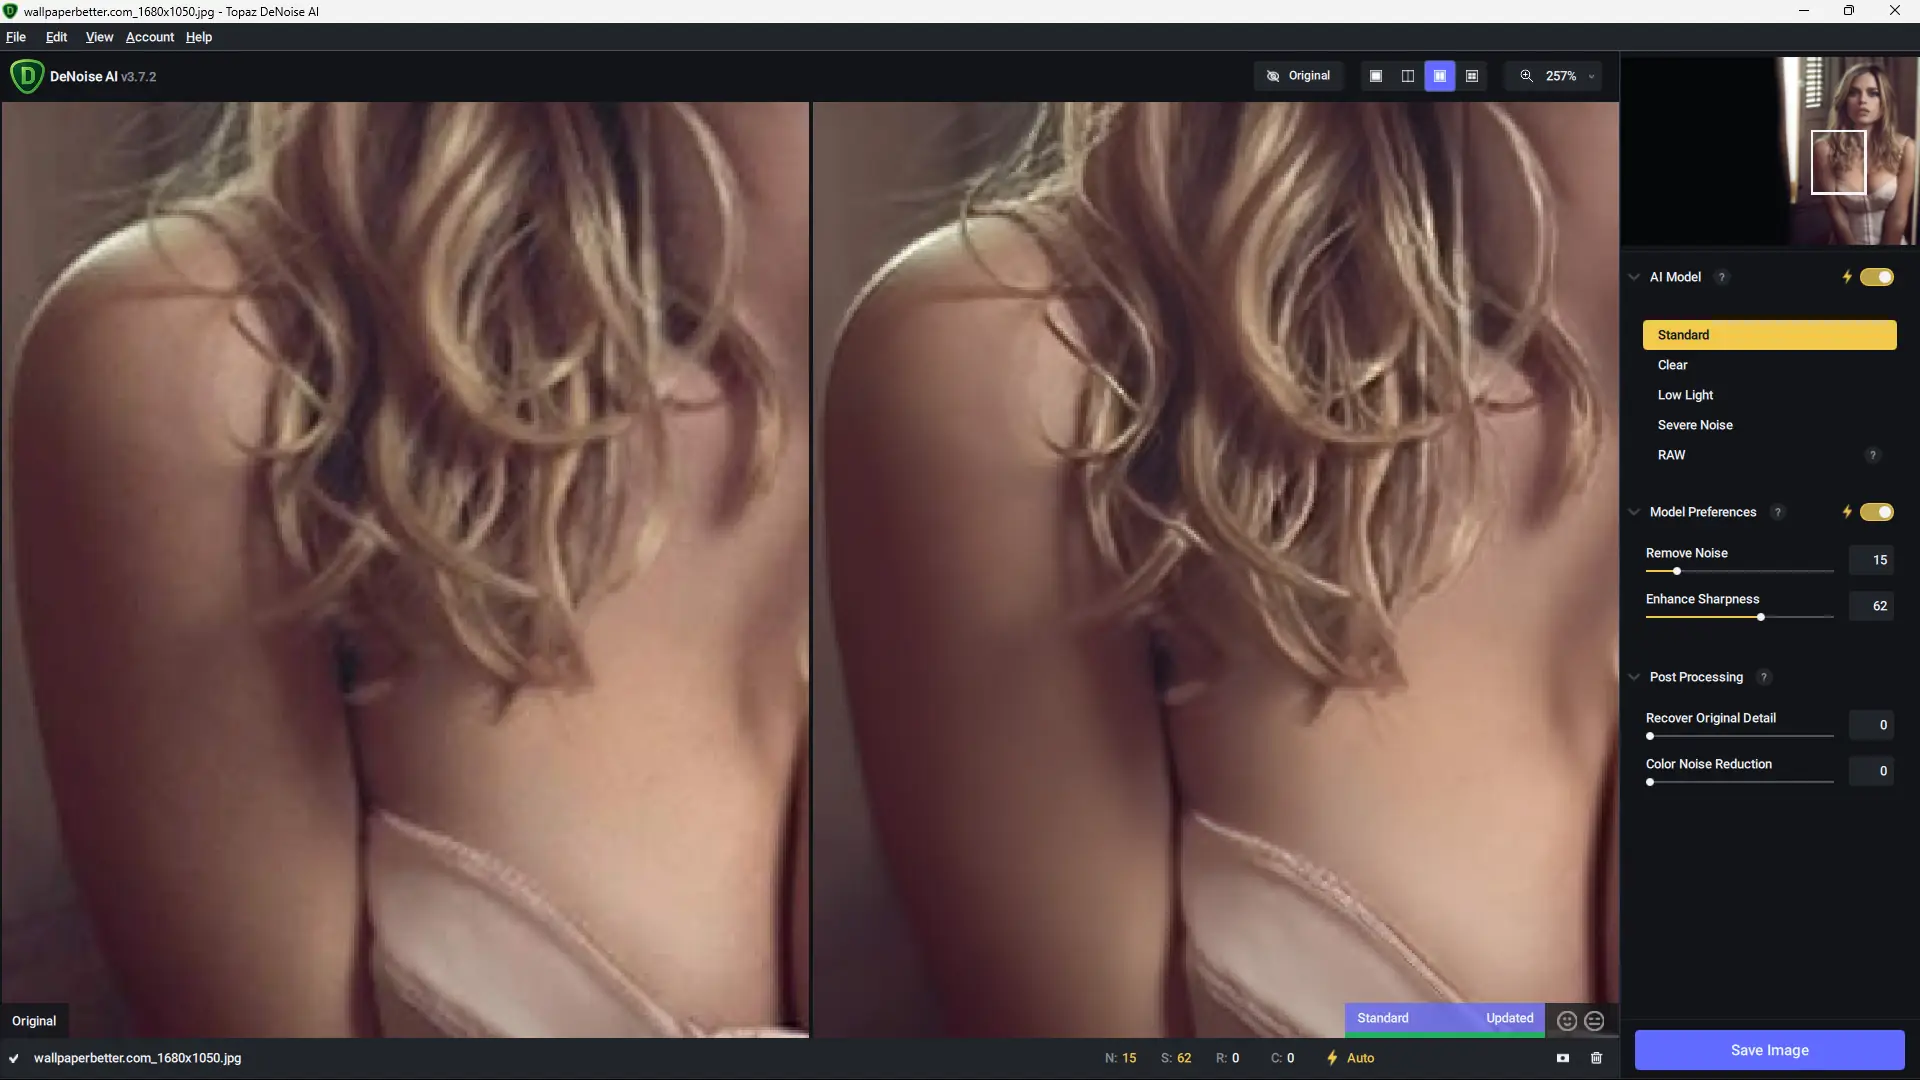The width and height of the screenshot is (1920, 1080).
Task: Click the trash icon to remove image
Action: coord(1597,1058)
